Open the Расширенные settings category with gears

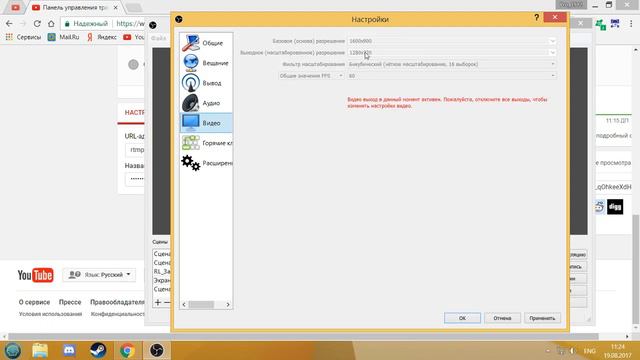coord(206,163)
